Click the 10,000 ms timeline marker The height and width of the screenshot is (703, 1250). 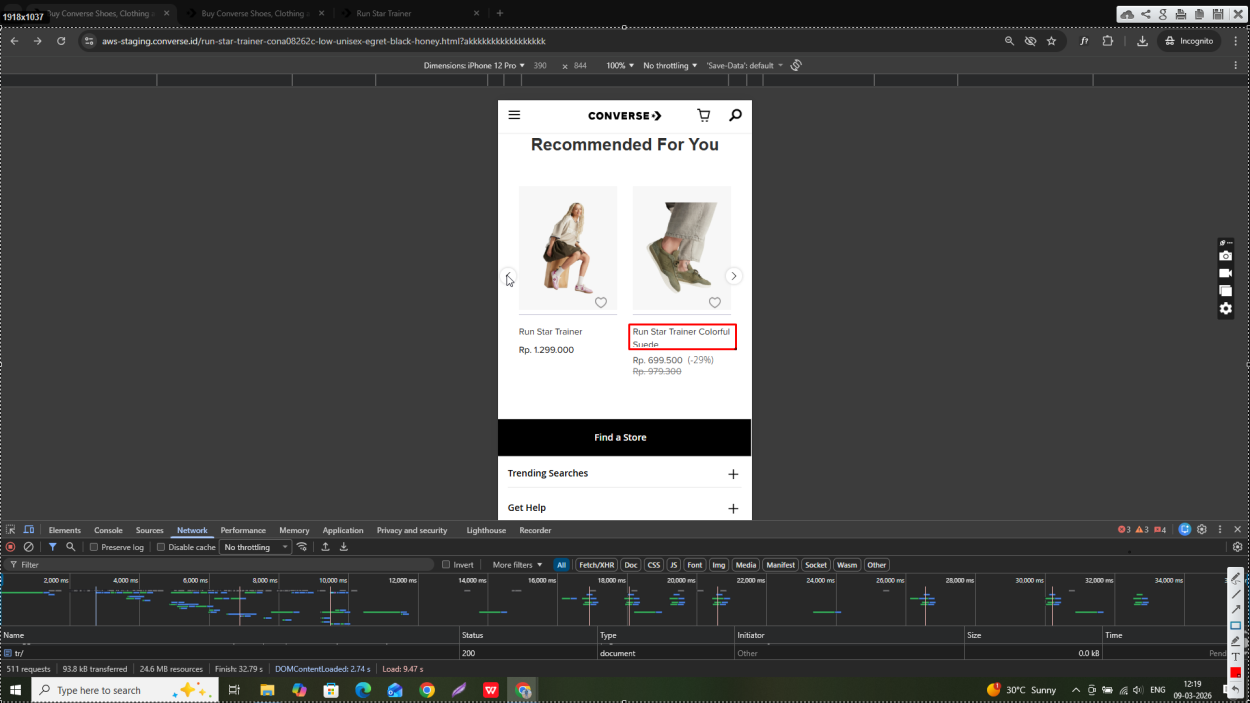click(x=333, y=580)
